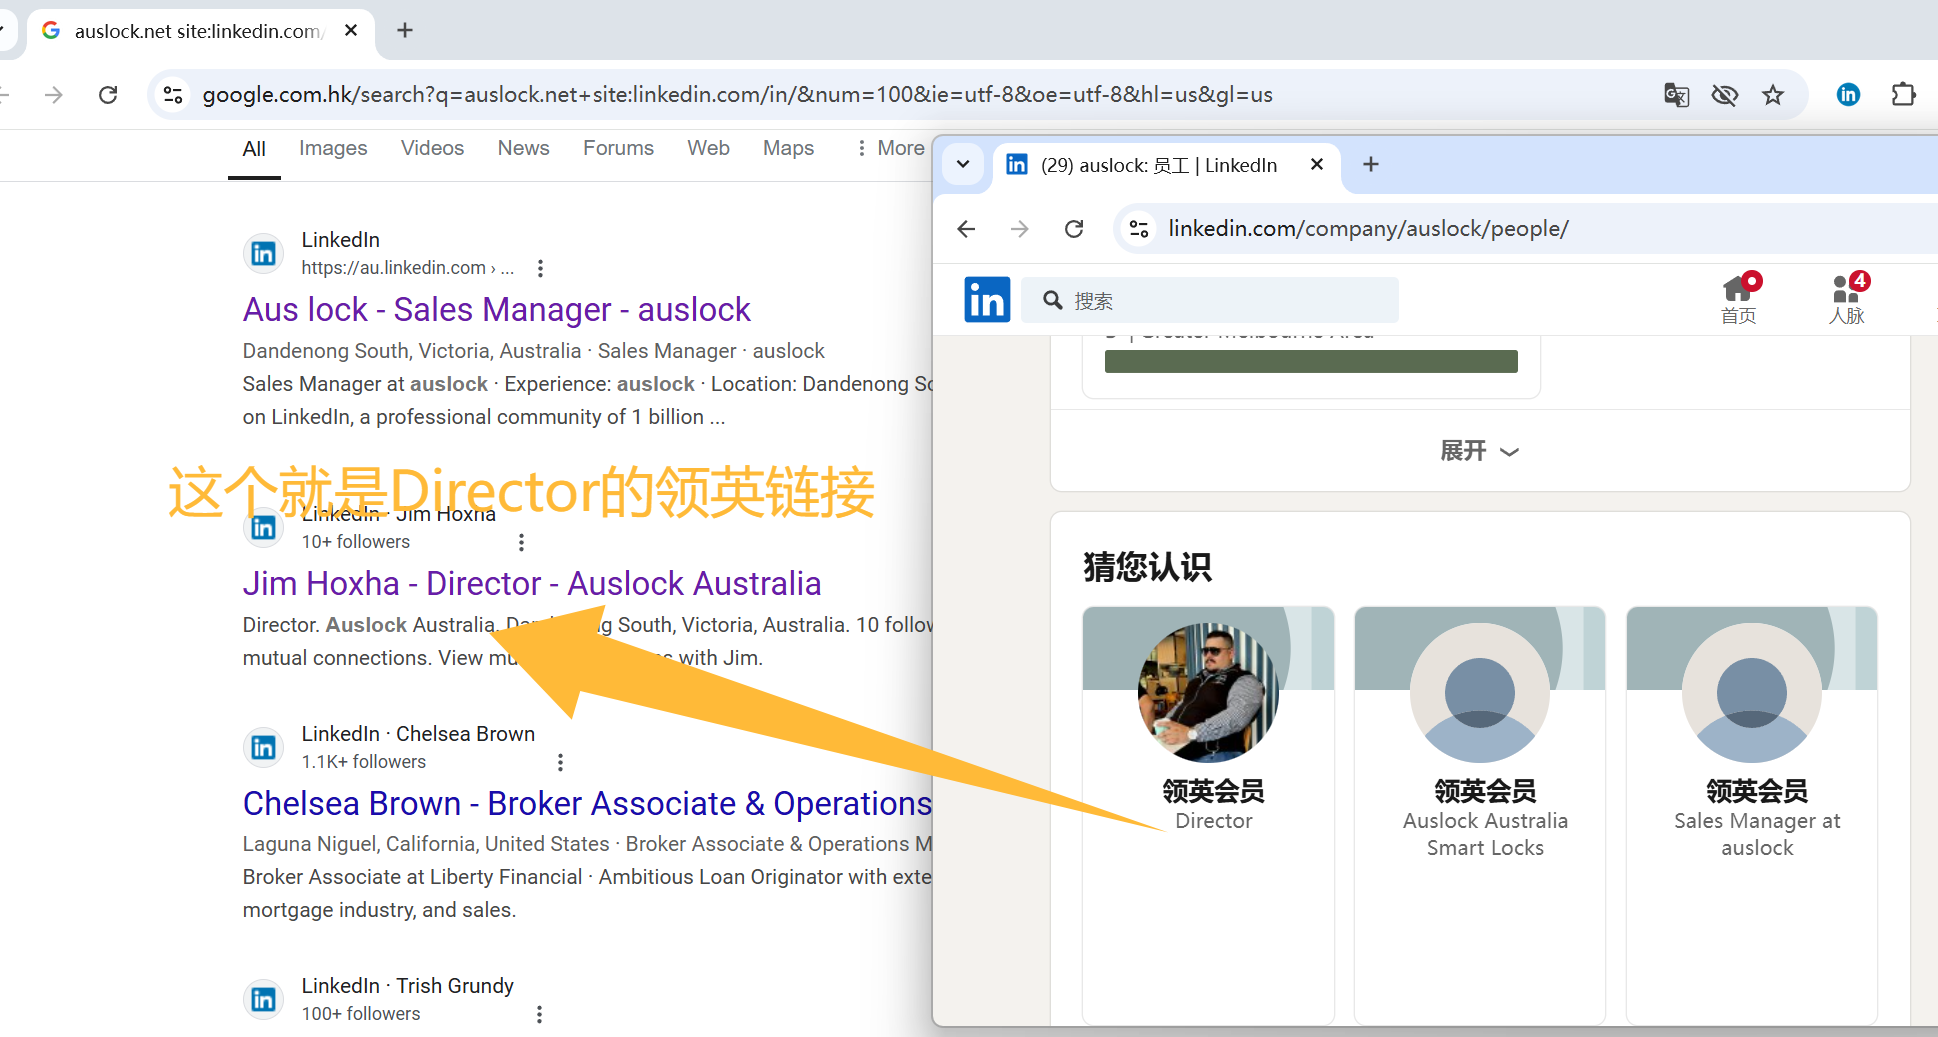The height and width of the screenshot is (1037, 1938).
Task: Open Jim Hoxha - Director result link
Action: click(x=532, y=584)
